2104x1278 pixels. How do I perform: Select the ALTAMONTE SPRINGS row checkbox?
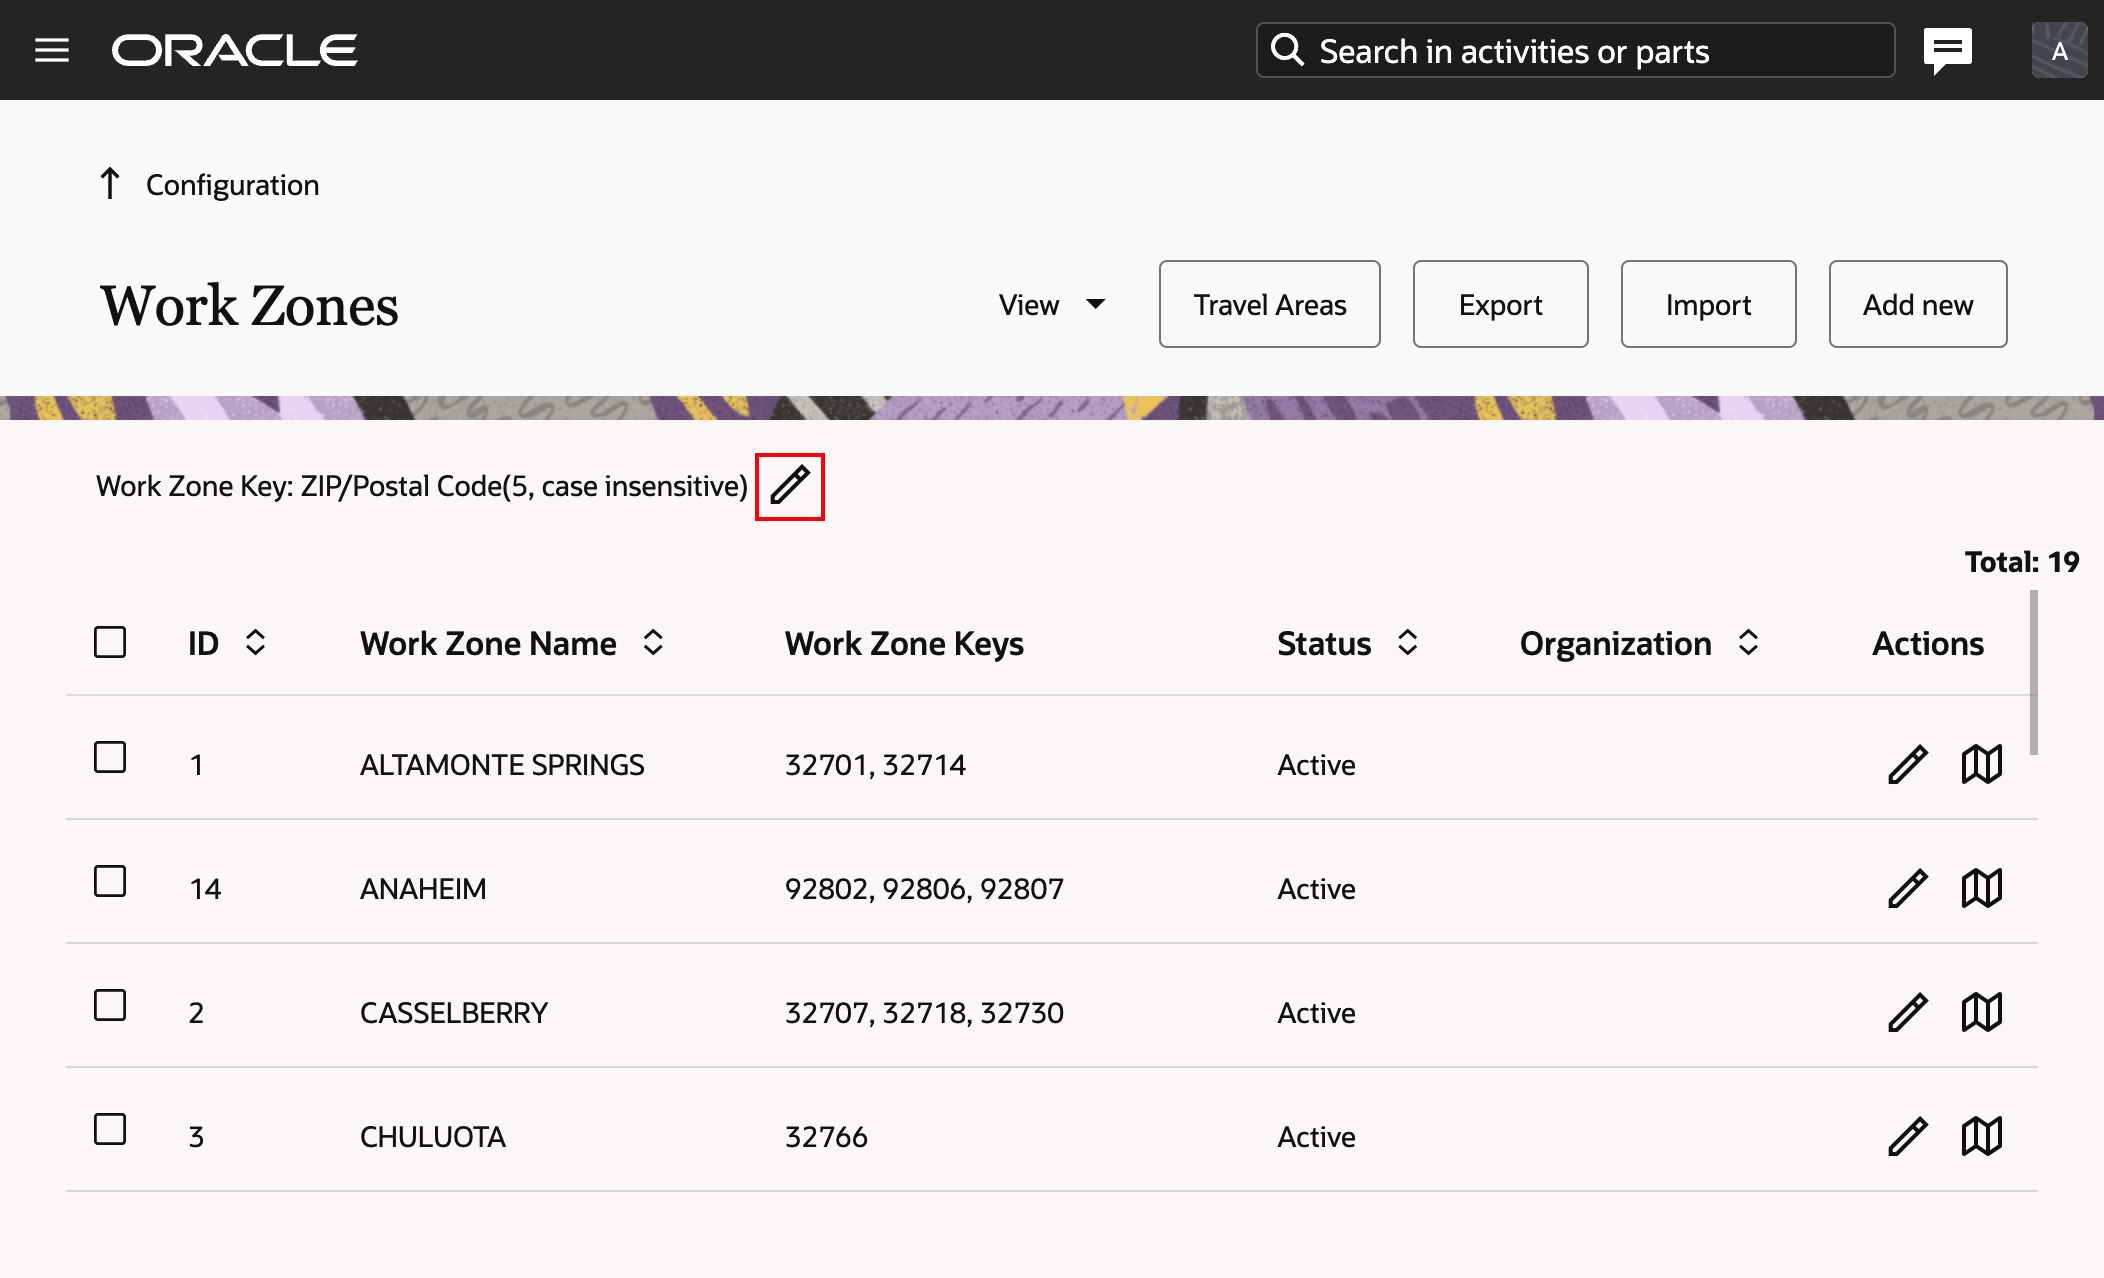point(110,757)
